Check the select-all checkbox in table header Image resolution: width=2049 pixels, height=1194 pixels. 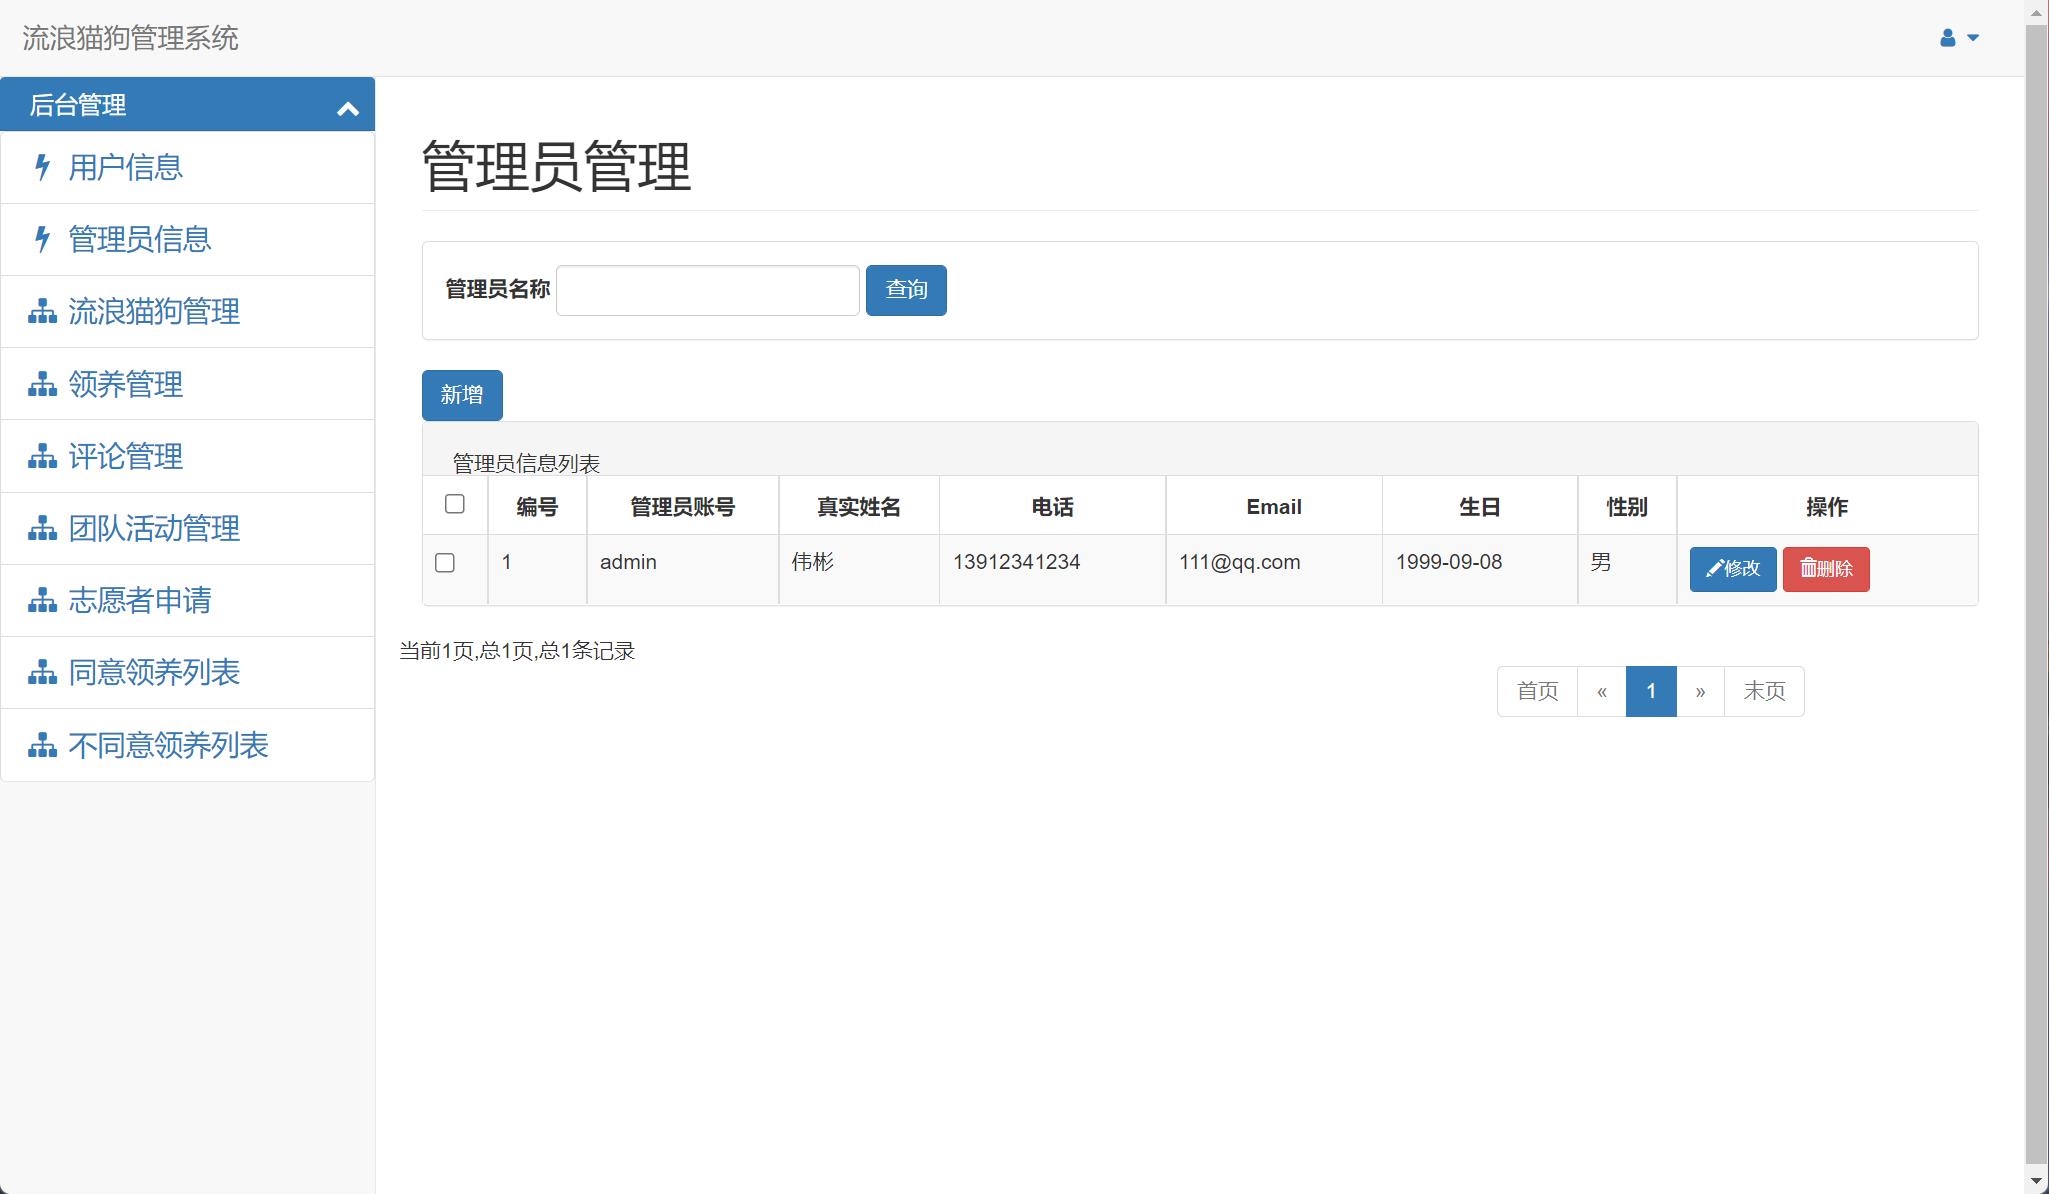(455, 504)
